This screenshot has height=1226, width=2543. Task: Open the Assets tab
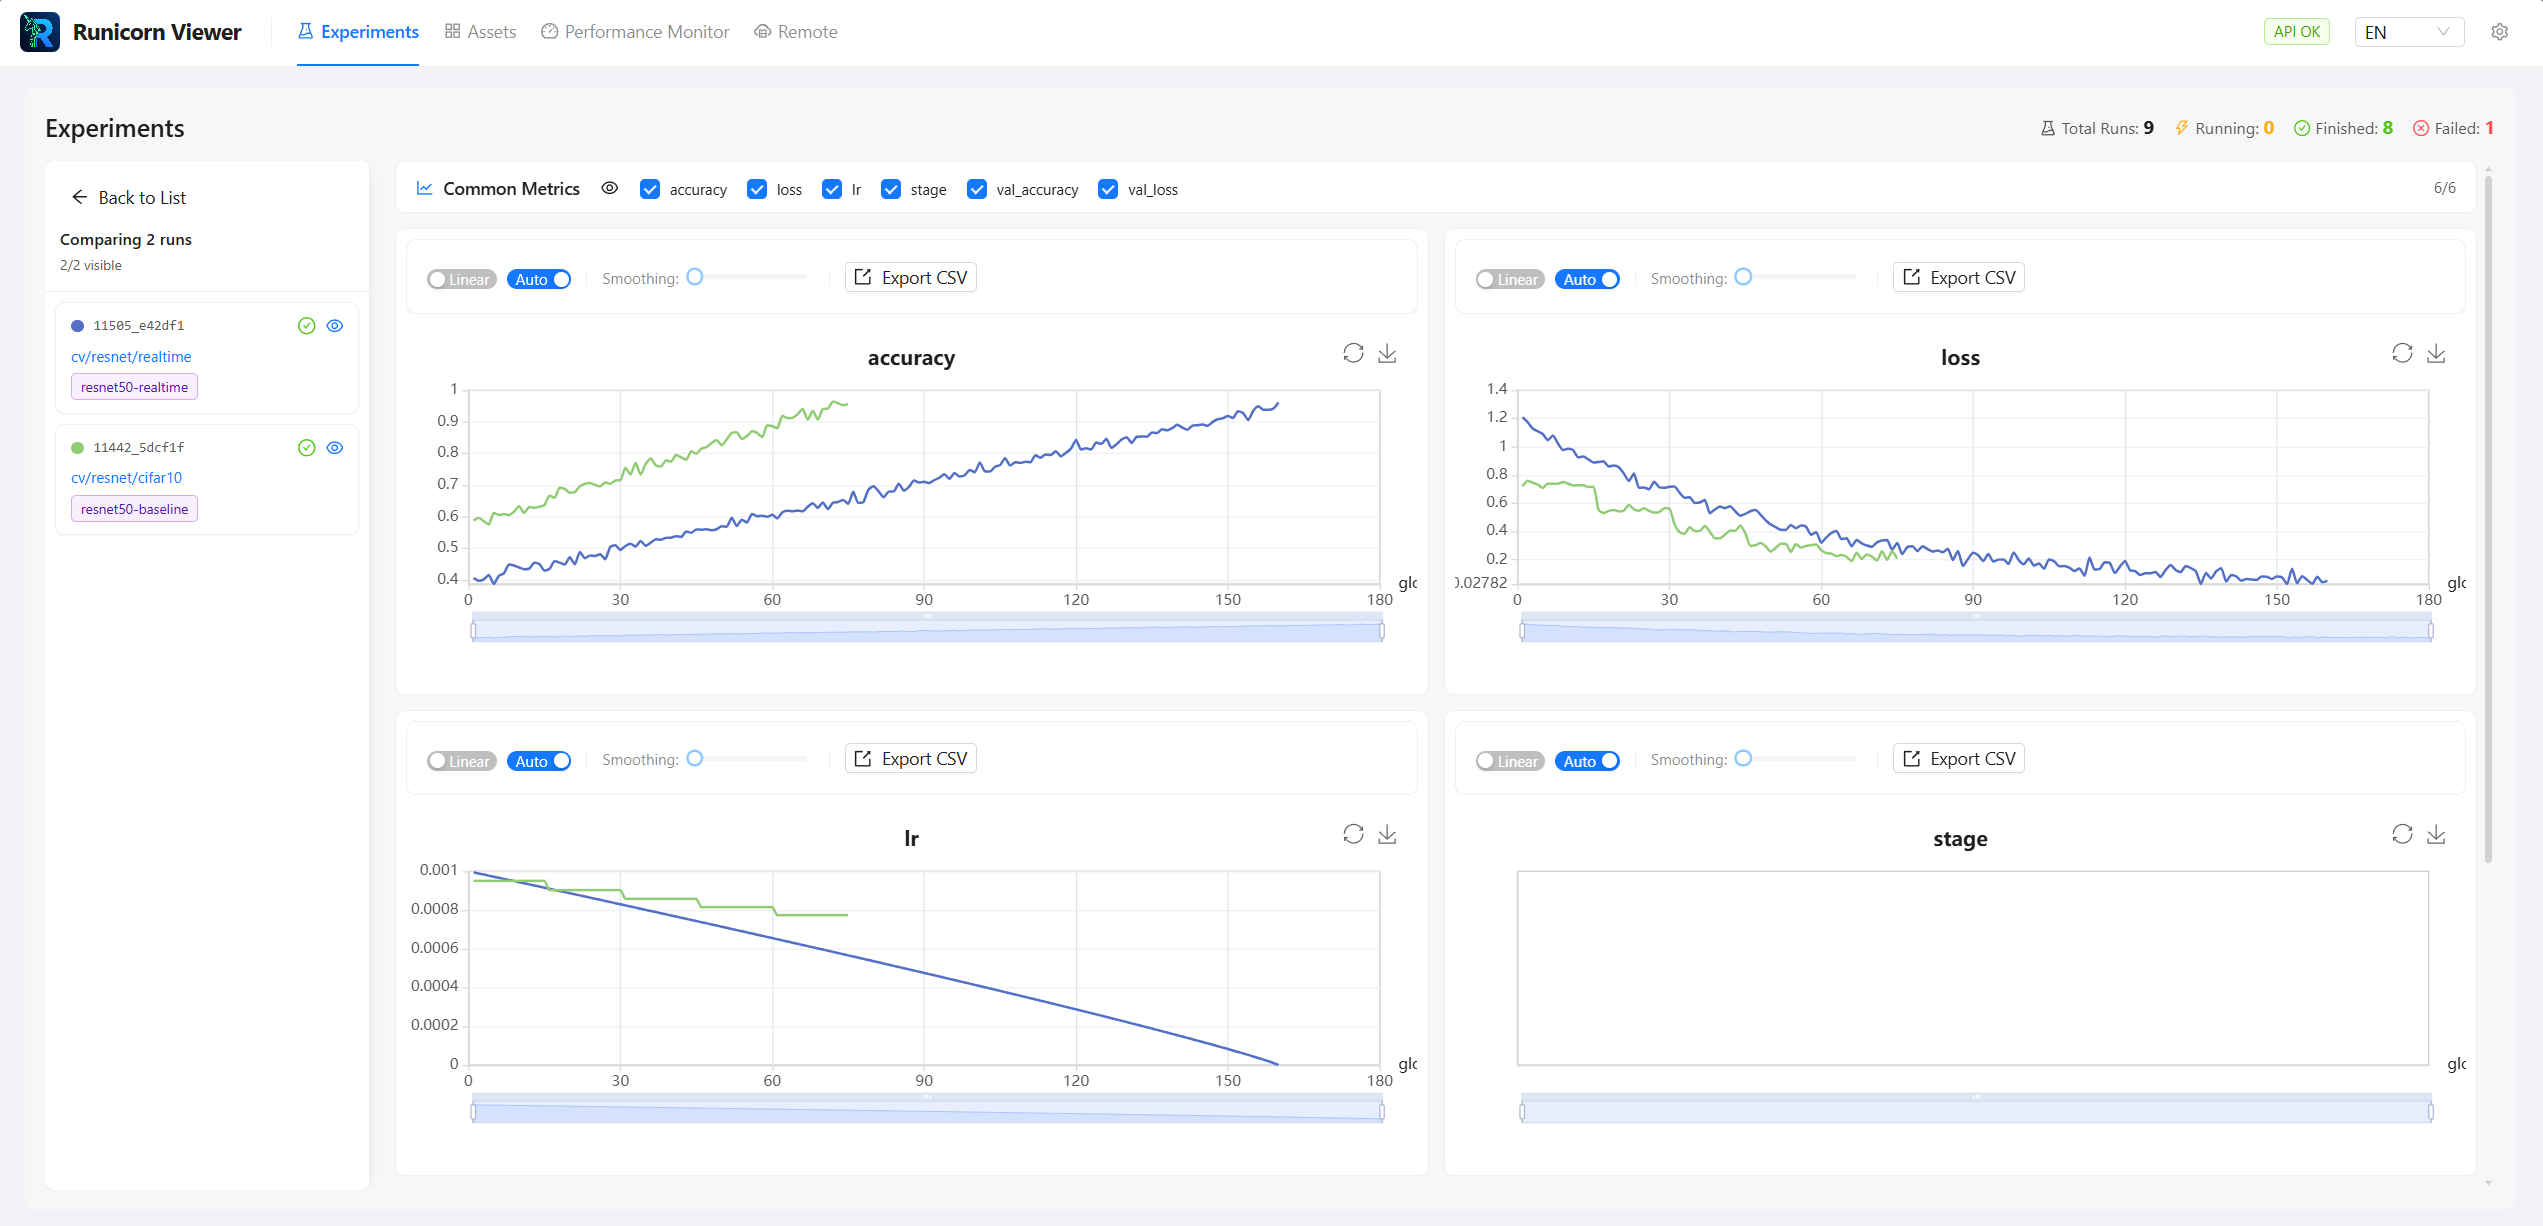480,31
